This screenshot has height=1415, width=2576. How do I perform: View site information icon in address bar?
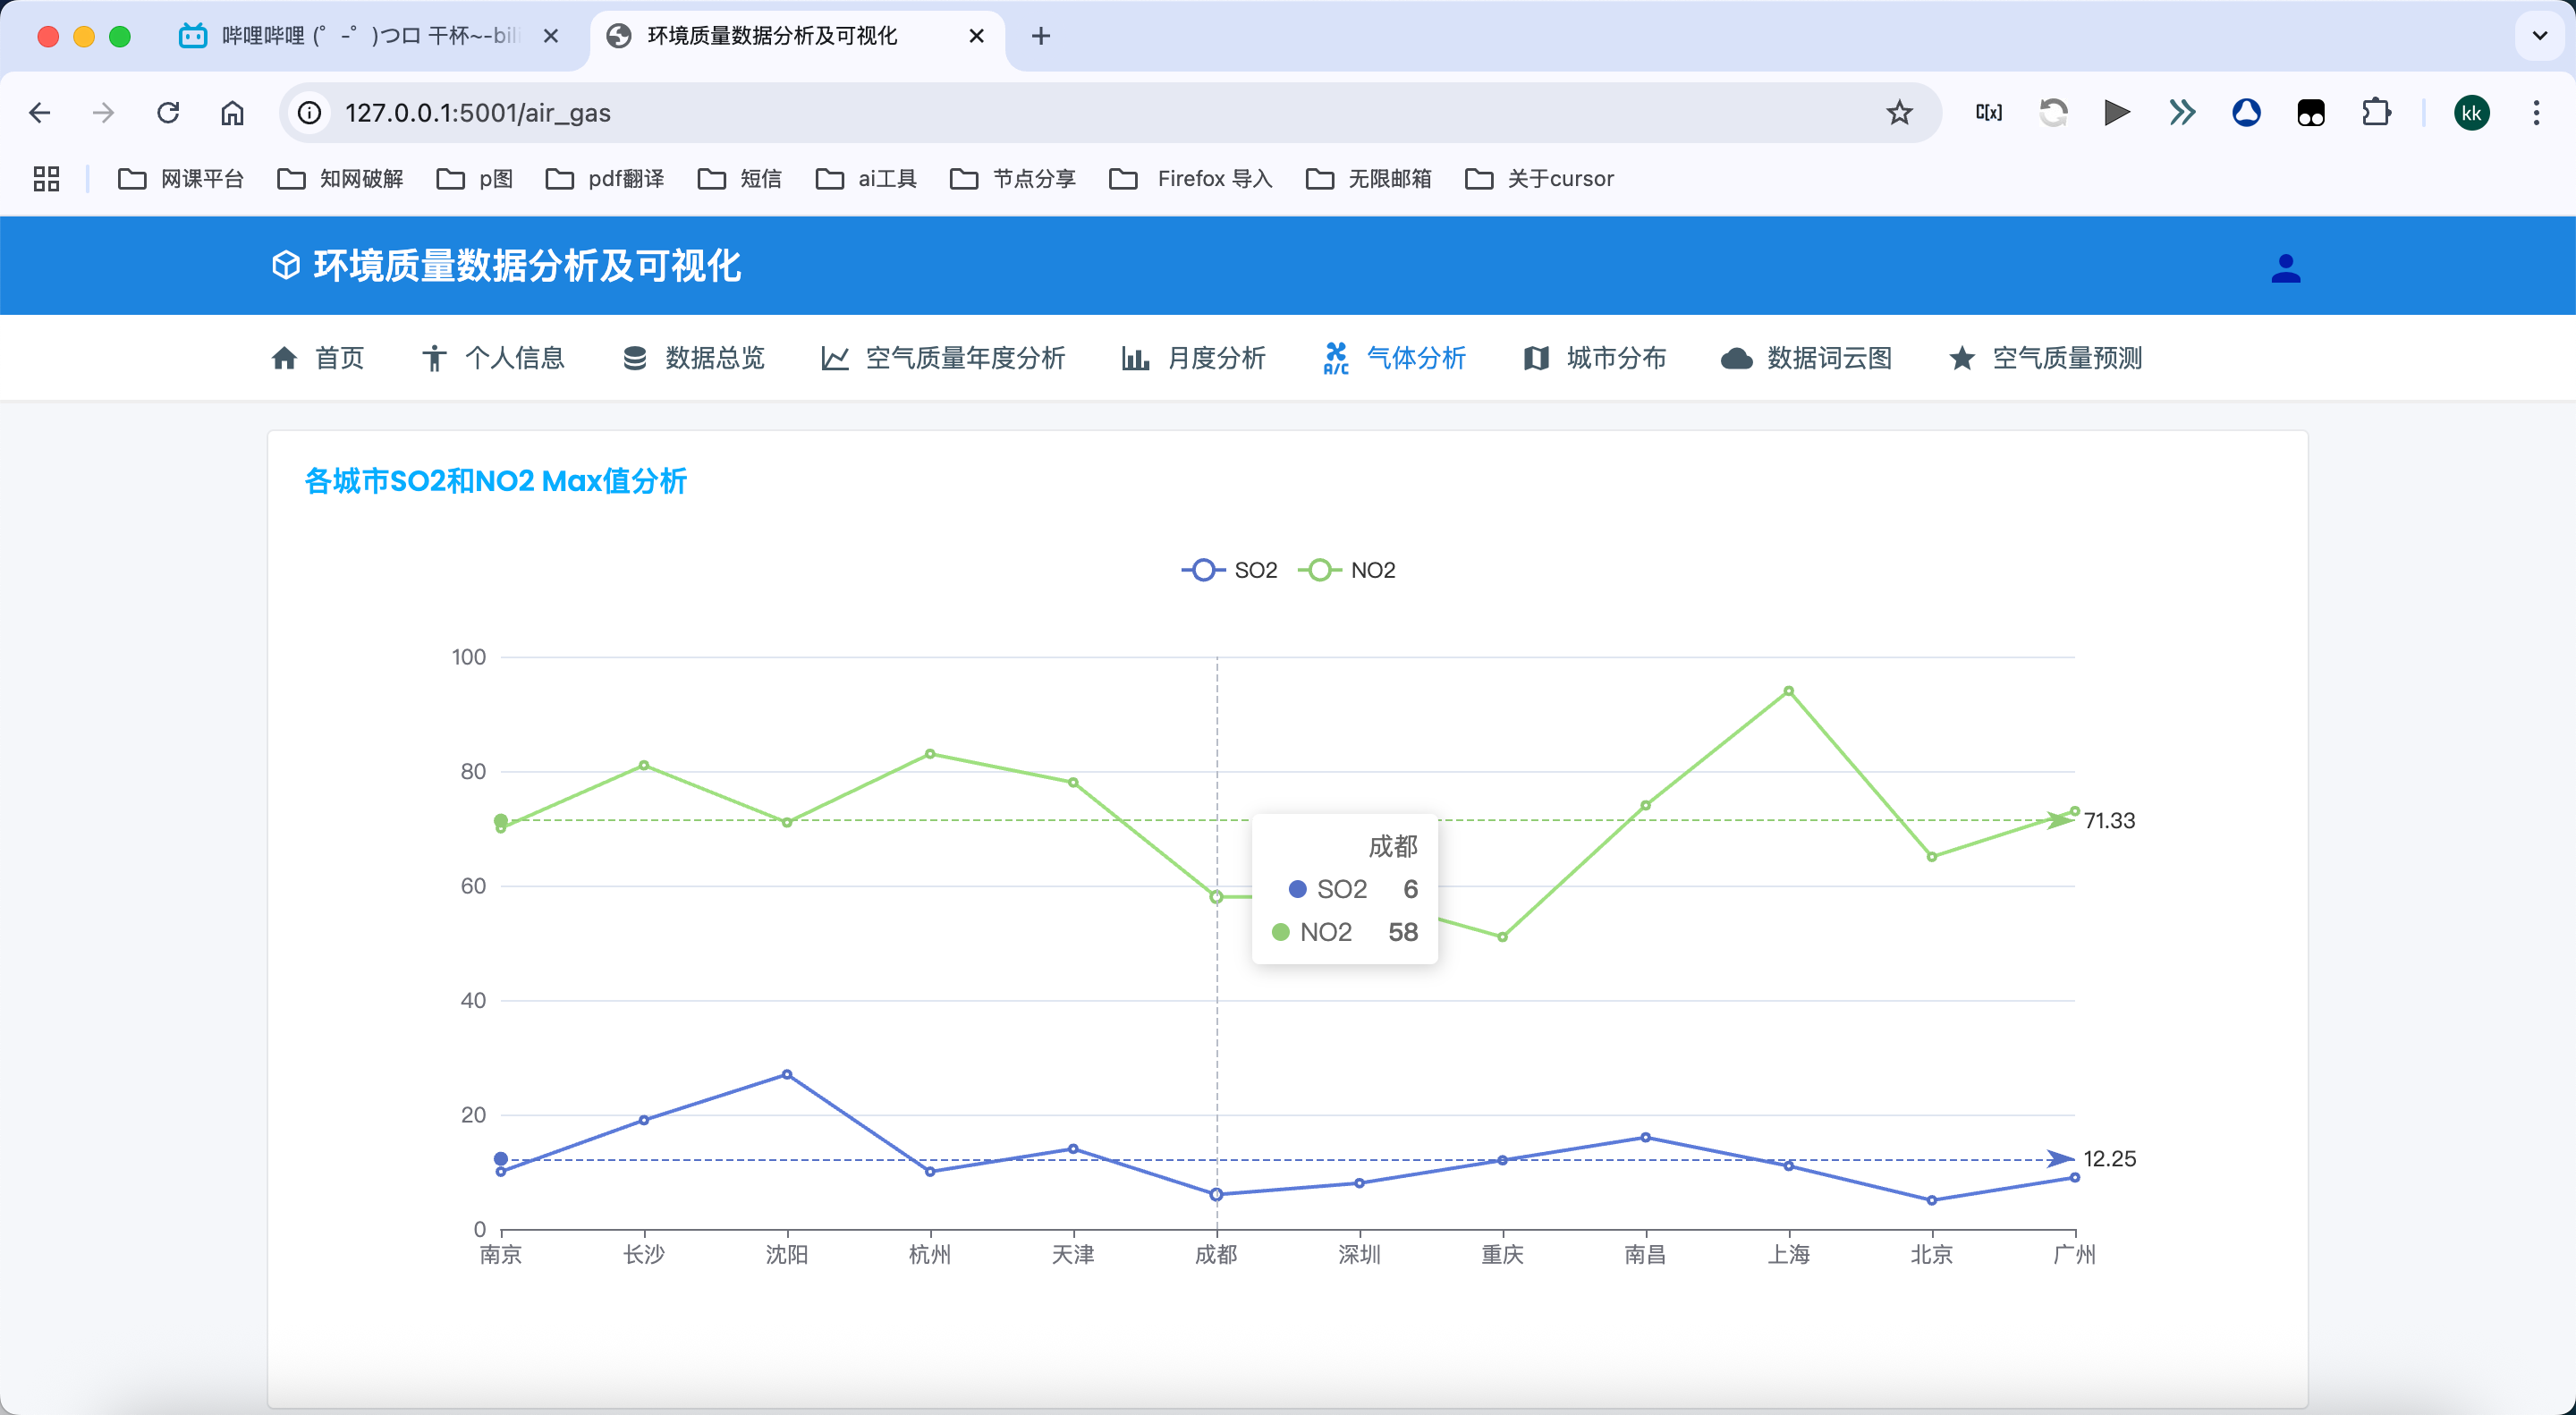click(x=310, y=113)
